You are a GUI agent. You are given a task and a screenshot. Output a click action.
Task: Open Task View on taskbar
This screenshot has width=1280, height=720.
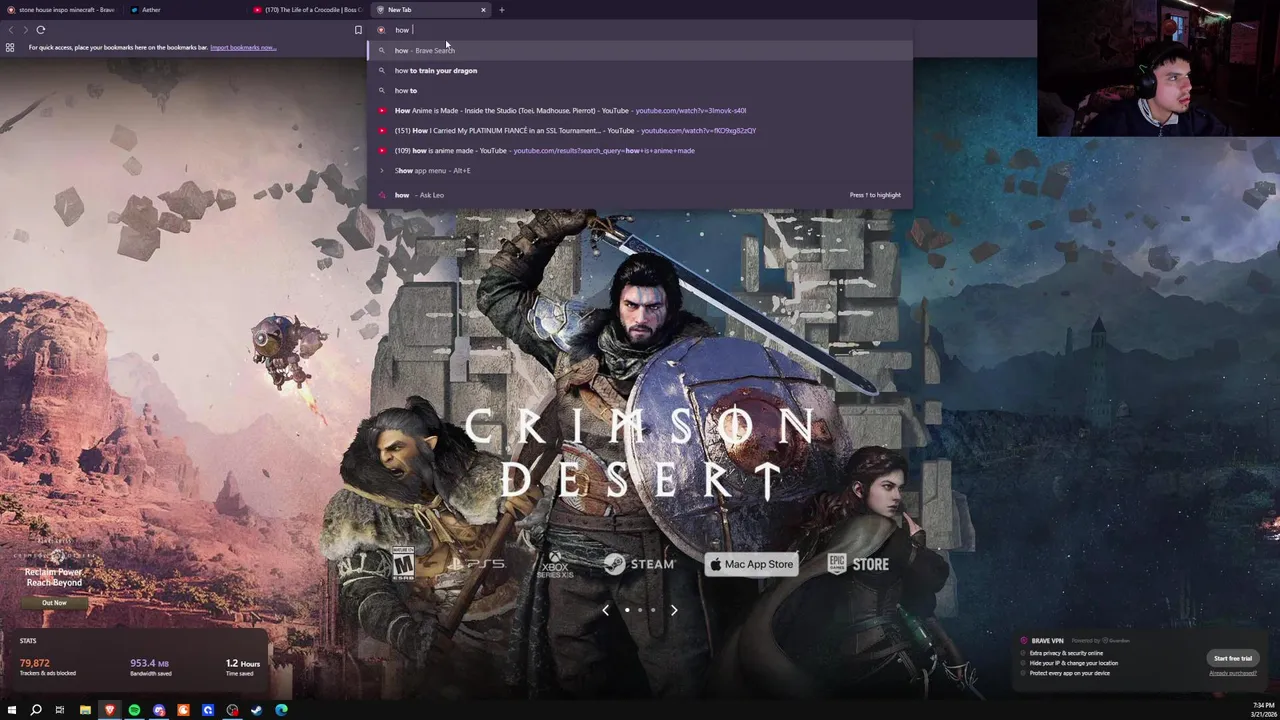(60, 710)
